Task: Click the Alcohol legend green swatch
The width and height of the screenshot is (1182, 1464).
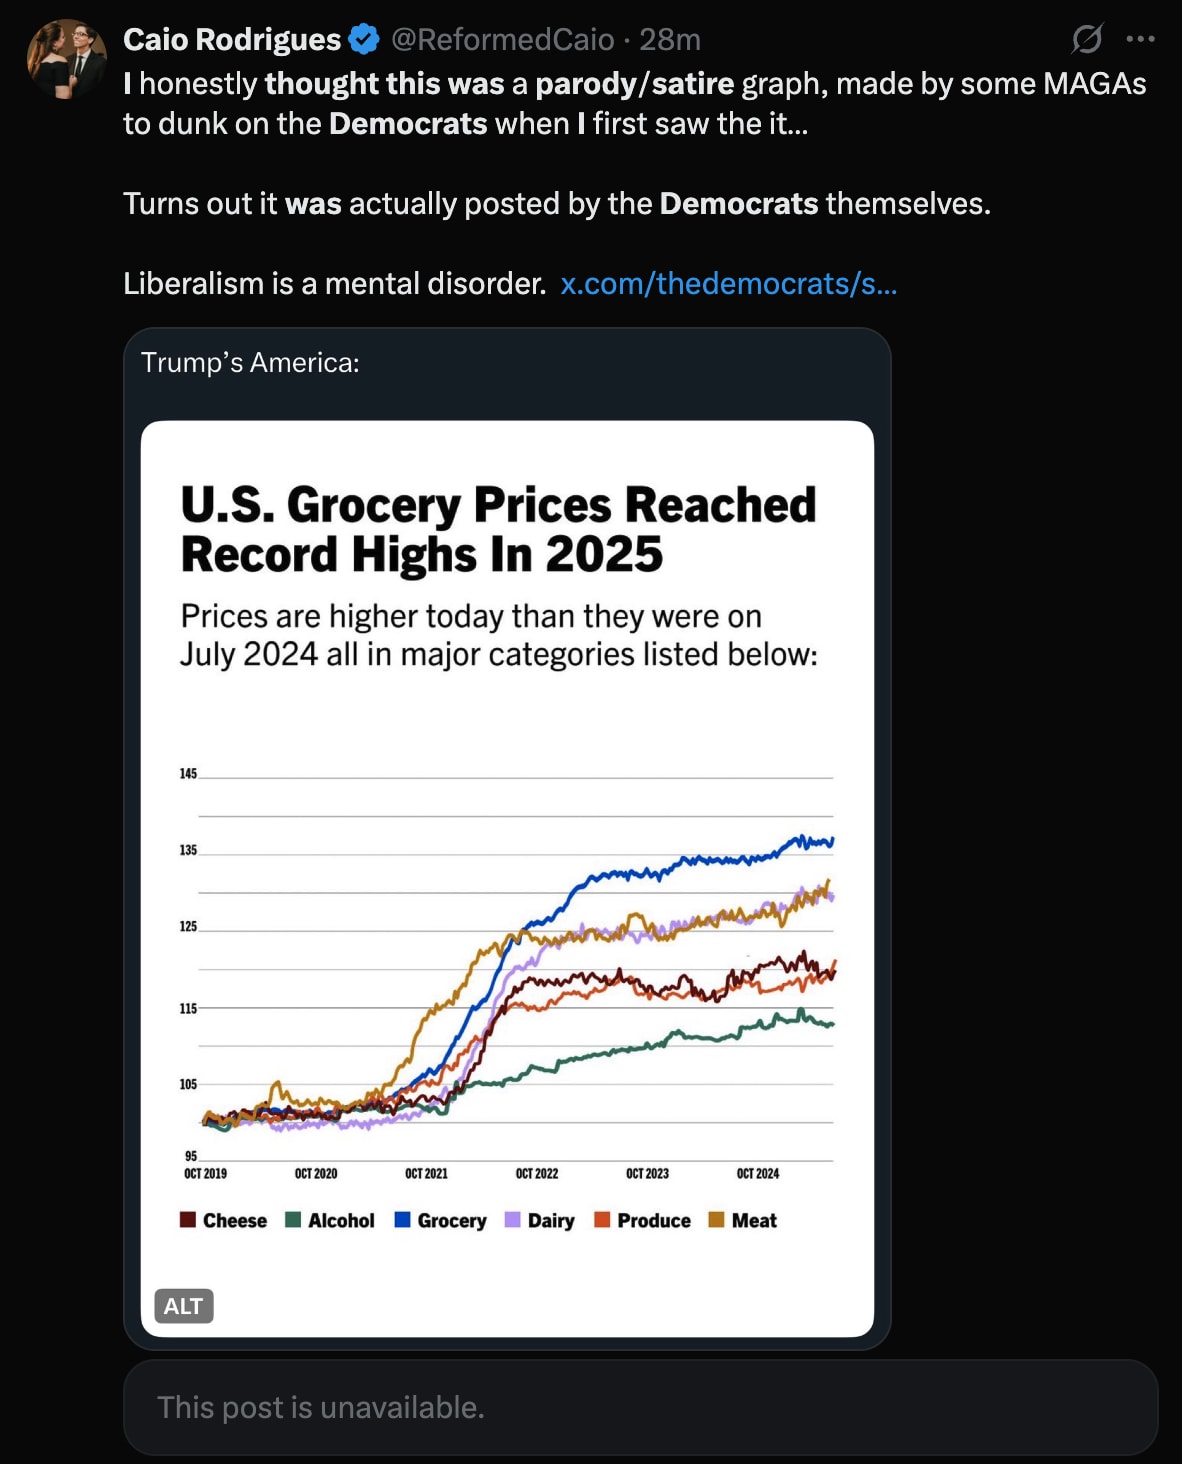Action: tap(293, 1220)
